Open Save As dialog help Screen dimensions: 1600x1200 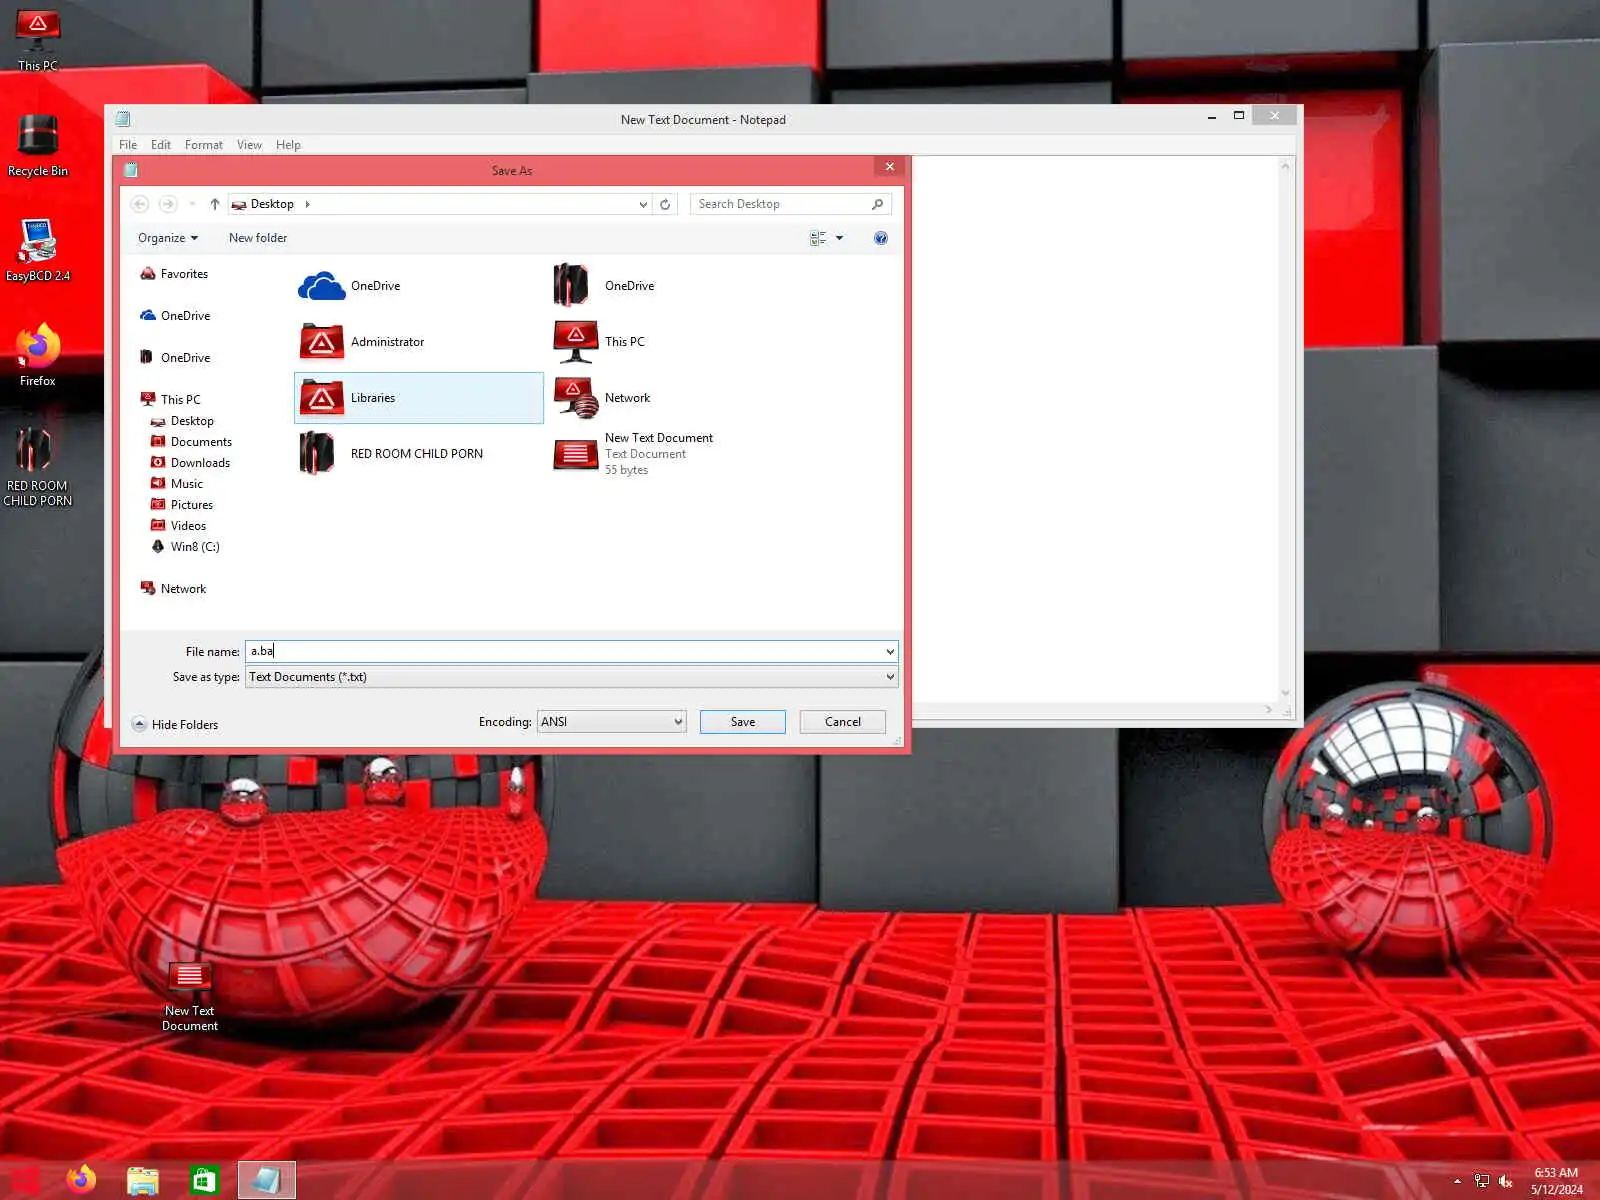click(880, 238)
